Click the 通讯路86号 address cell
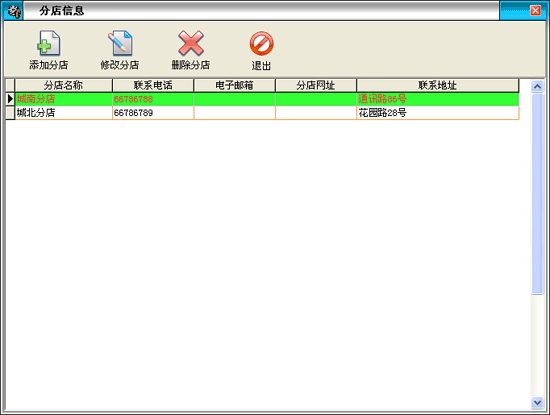This screenshot has height=415, width=550. 437,99
